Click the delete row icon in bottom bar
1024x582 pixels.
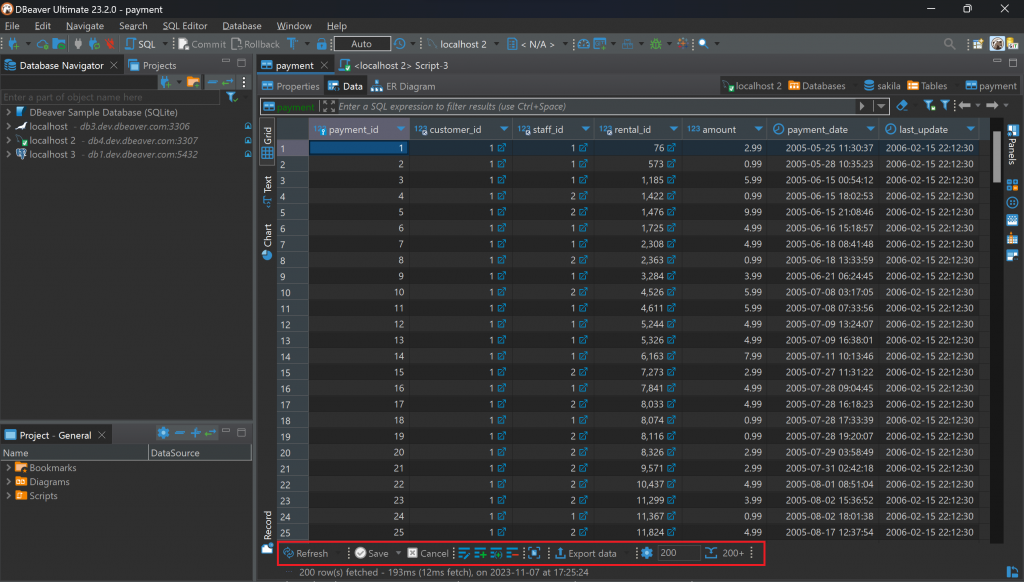pos(512,553)
